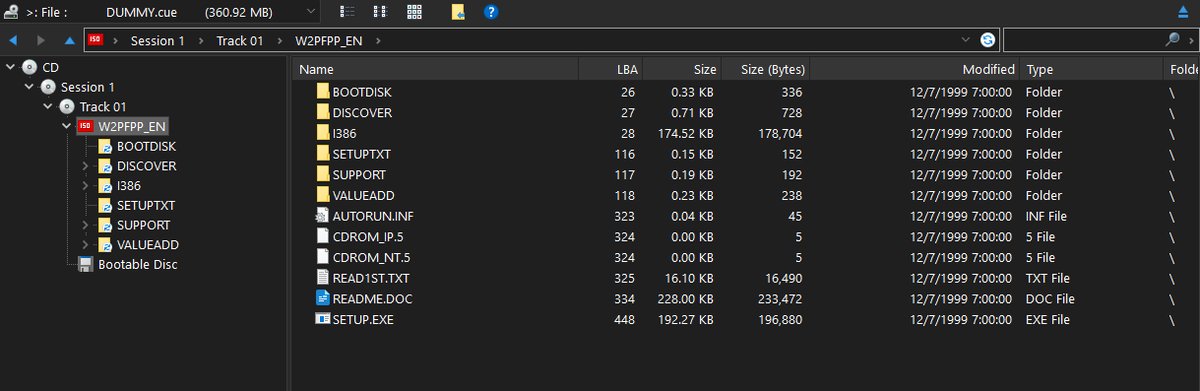Screen dimensions: 1200x391
Task: Expand the DISCOVER tree folder
Action: [86, 166]
